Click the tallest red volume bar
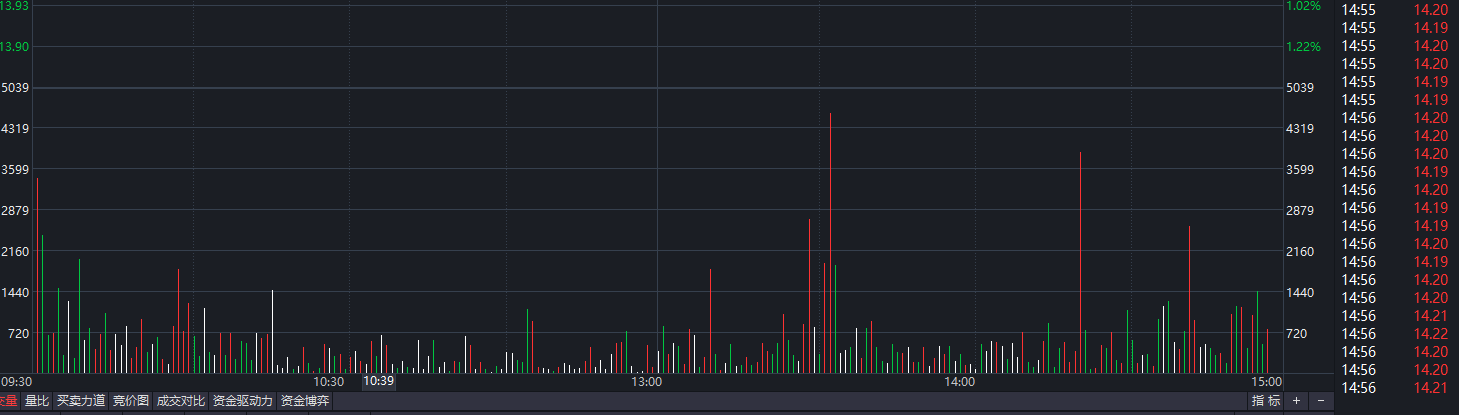Viewport: 1459px width, 415px height. pos(830,243)
